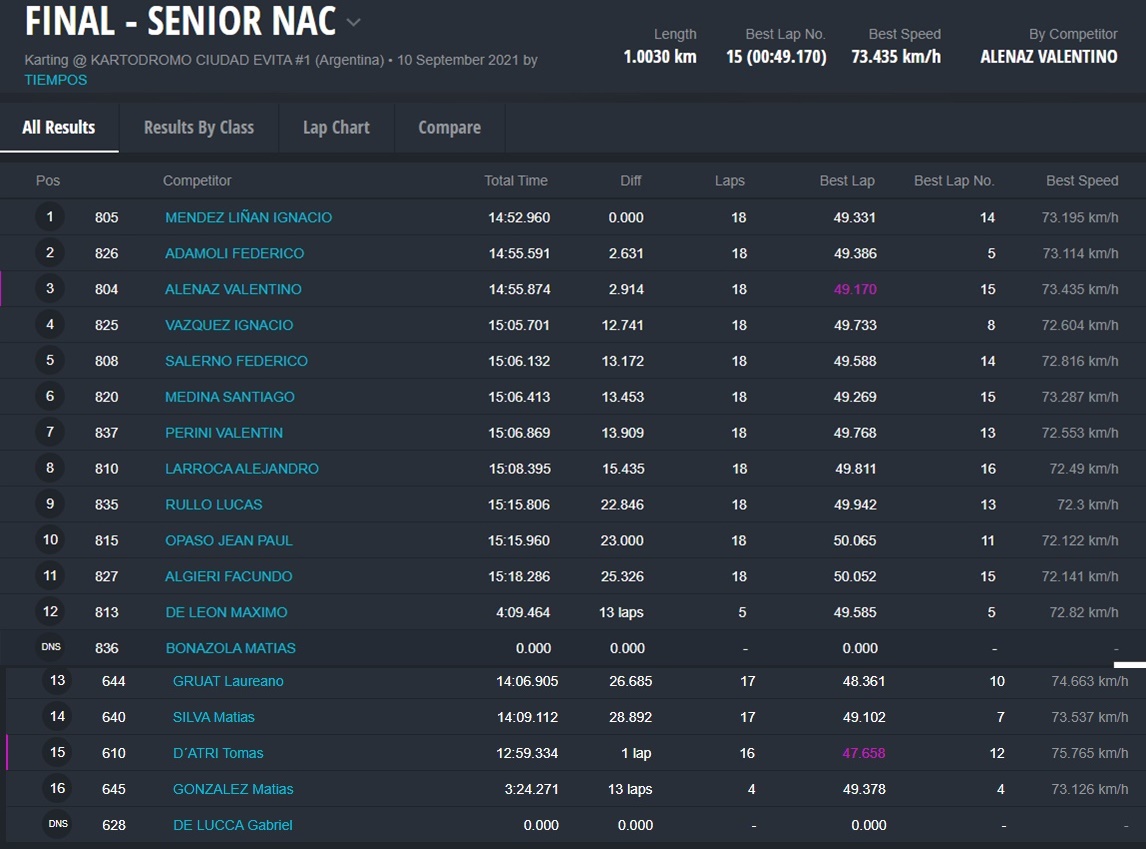Screen dimensions: 1146x849
Task: Select the position 15 badge for D'Atri
Action: (x=58, y=753)
